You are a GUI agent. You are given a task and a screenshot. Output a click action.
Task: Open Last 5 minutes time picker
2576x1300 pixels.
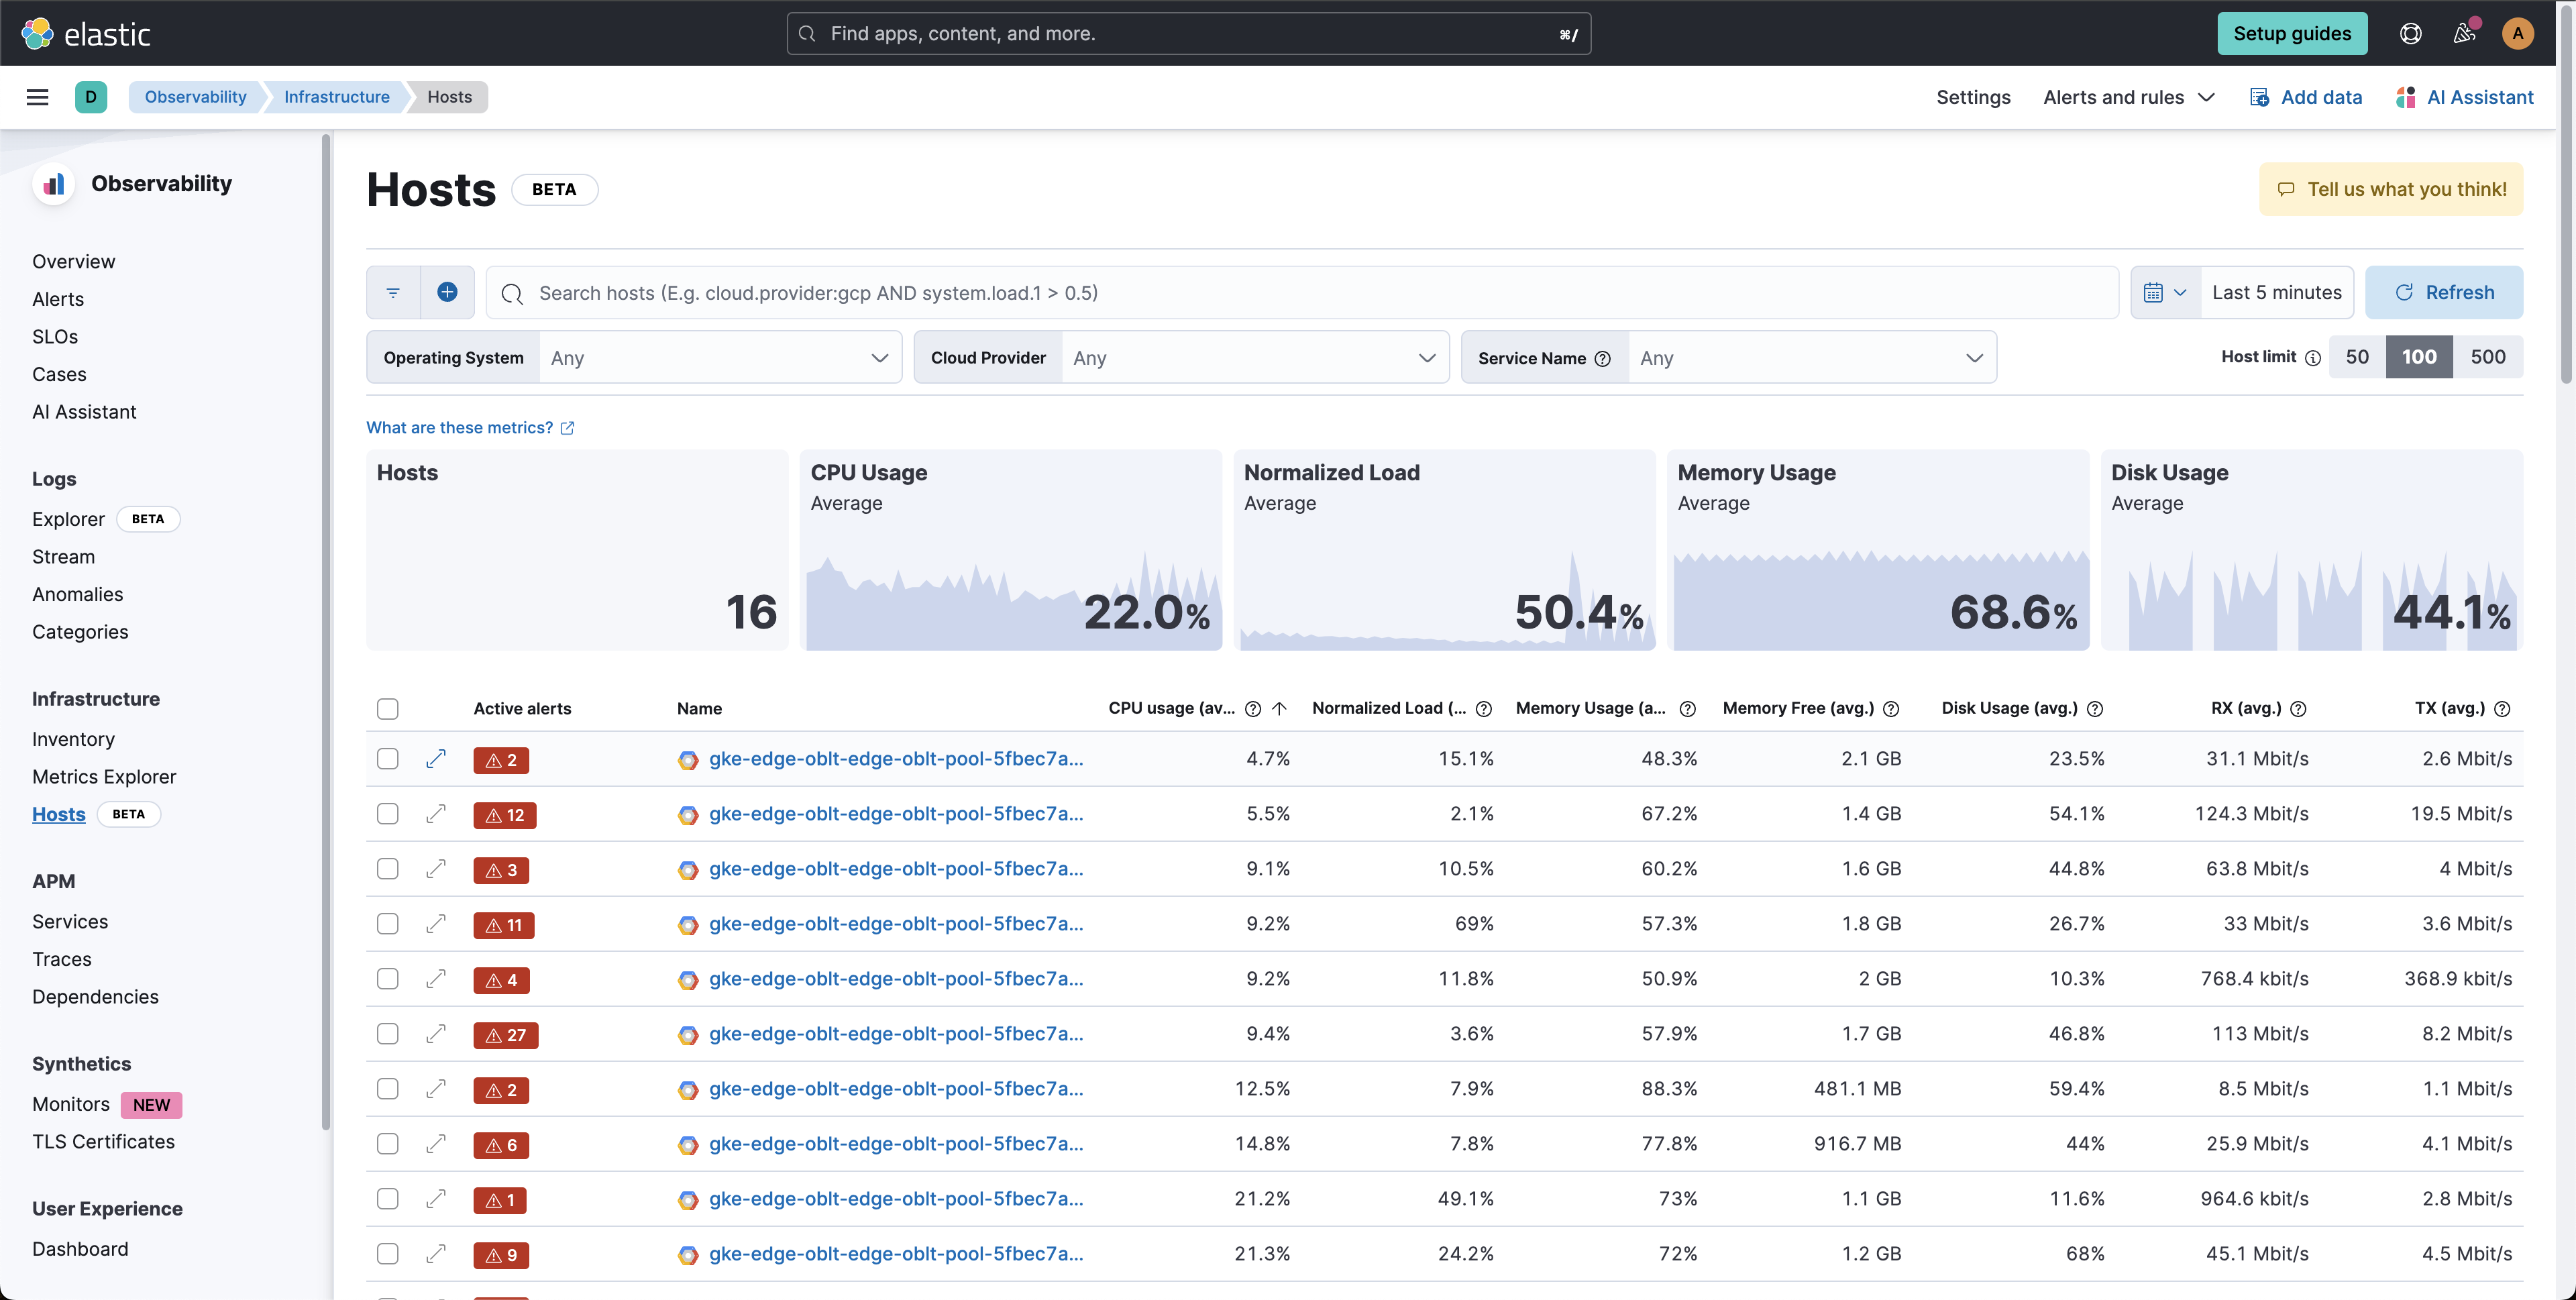(2277, 292)
